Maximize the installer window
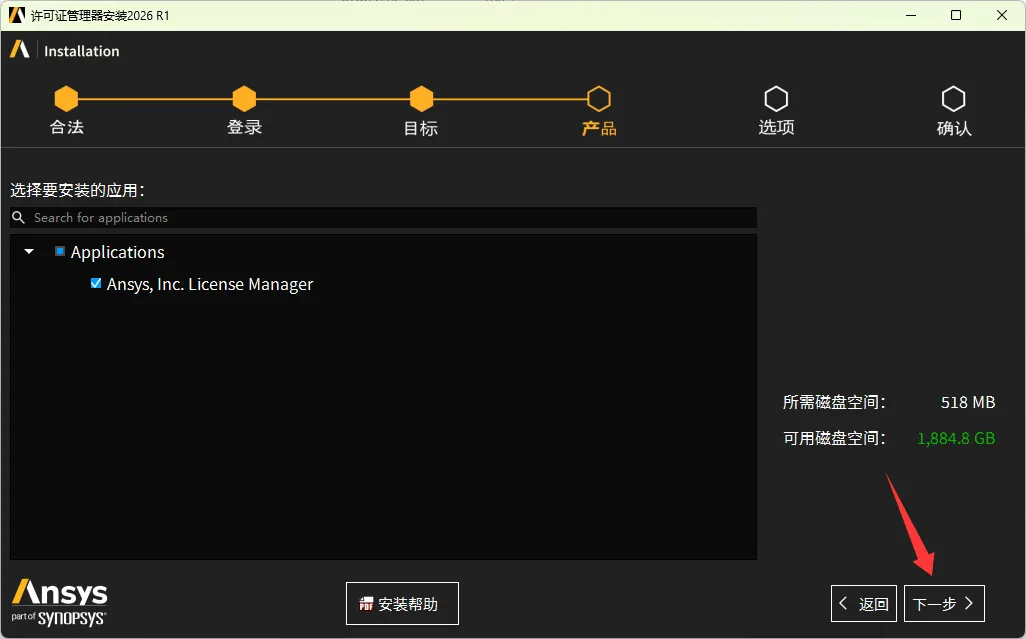Viewport: 1026px width, 639px height. coord(956,15)
